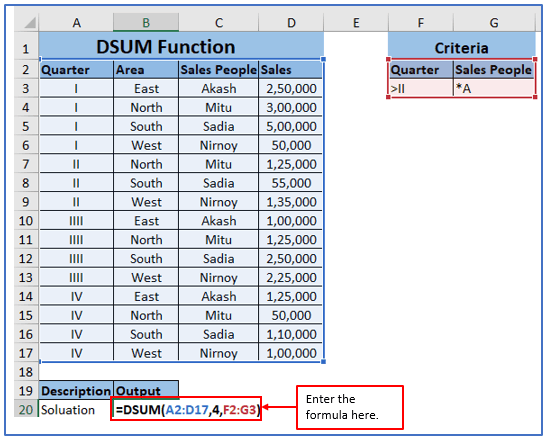Viewport: 548px width, 440px height.
Task: Click Sadia in row 5
Action: (x=218, y=126)
